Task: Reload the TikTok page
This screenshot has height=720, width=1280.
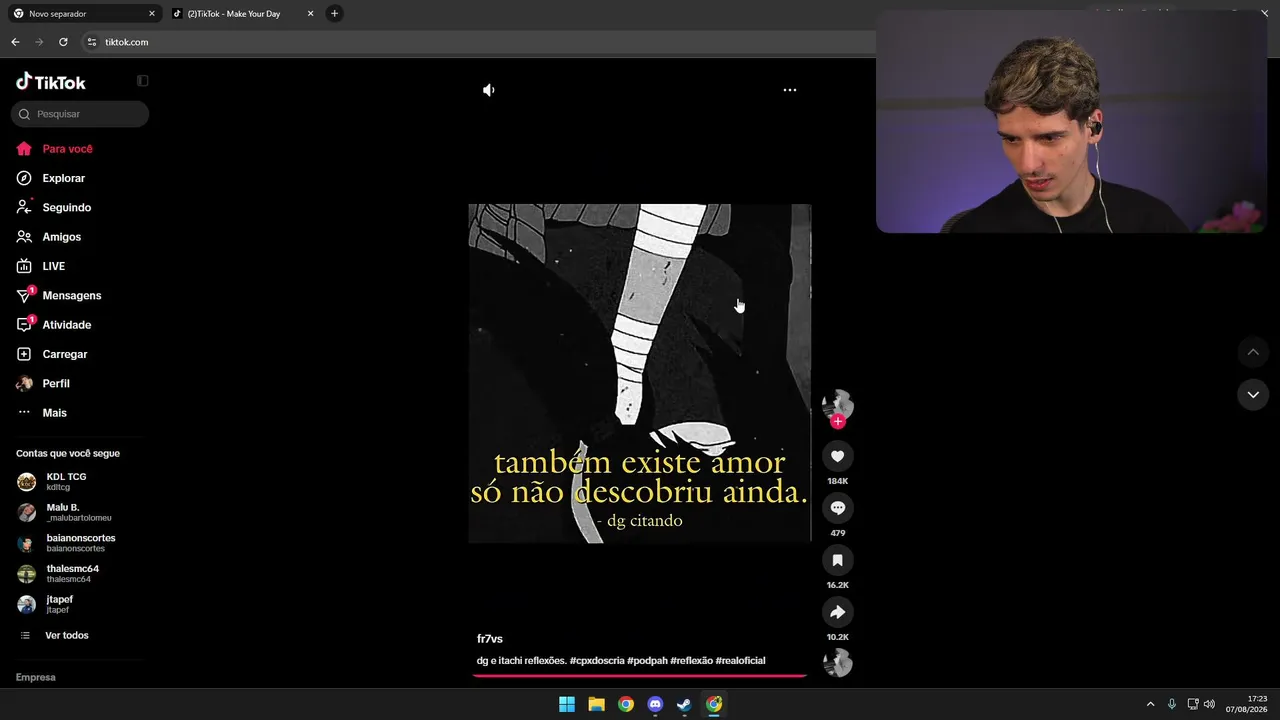Action: 63,42
